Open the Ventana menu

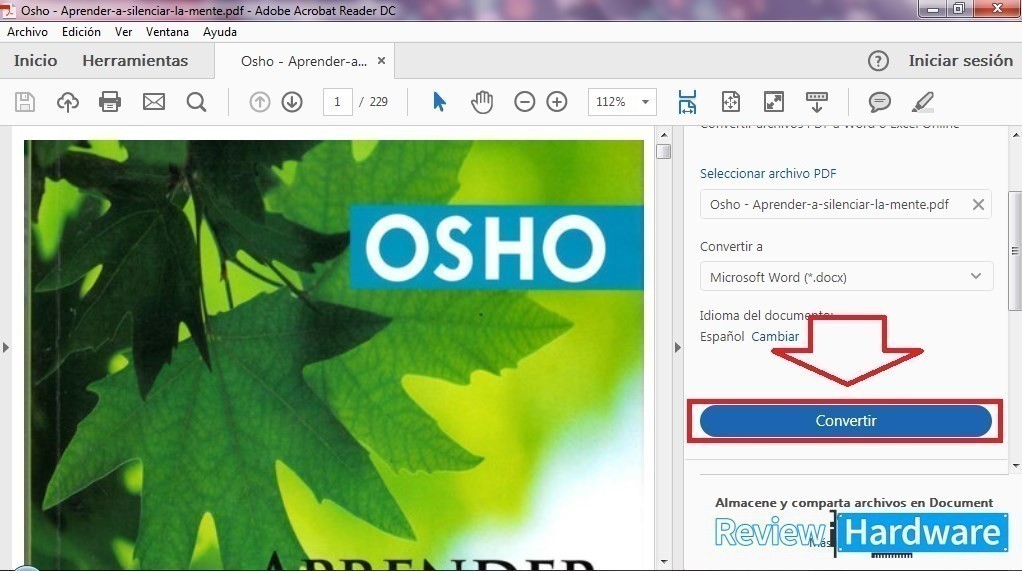click(x=168, y=32)
